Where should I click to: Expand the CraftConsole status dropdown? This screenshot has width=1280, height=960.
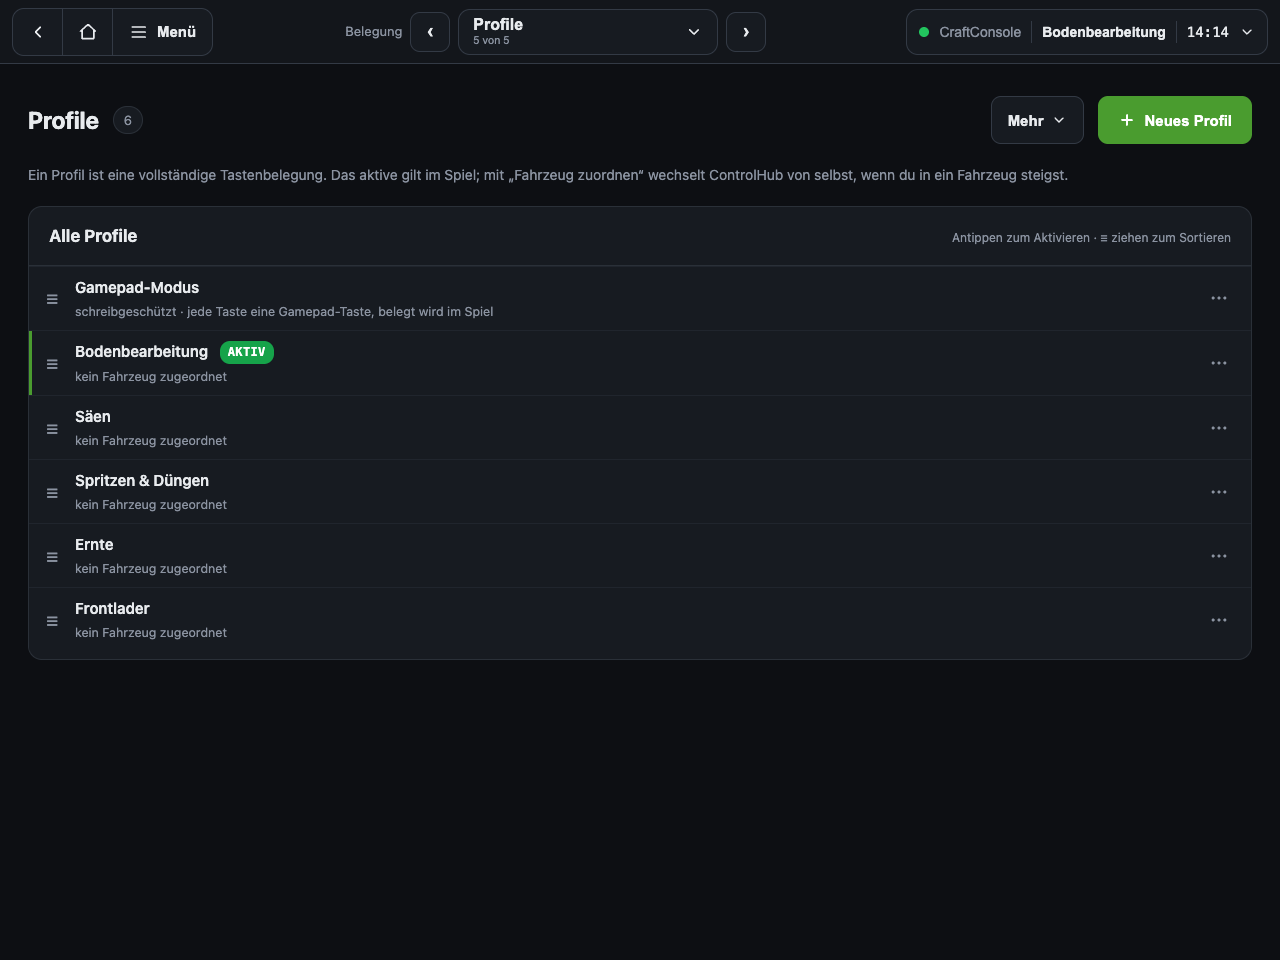point(1247,32)
